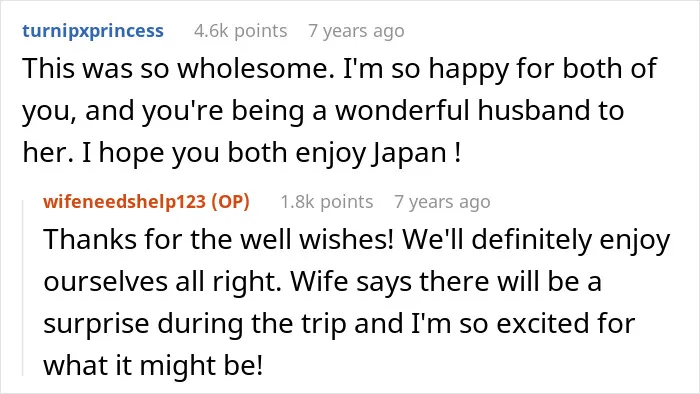
Task: Click the word 'Japan' in first comment
Action: tap(410, 153)
